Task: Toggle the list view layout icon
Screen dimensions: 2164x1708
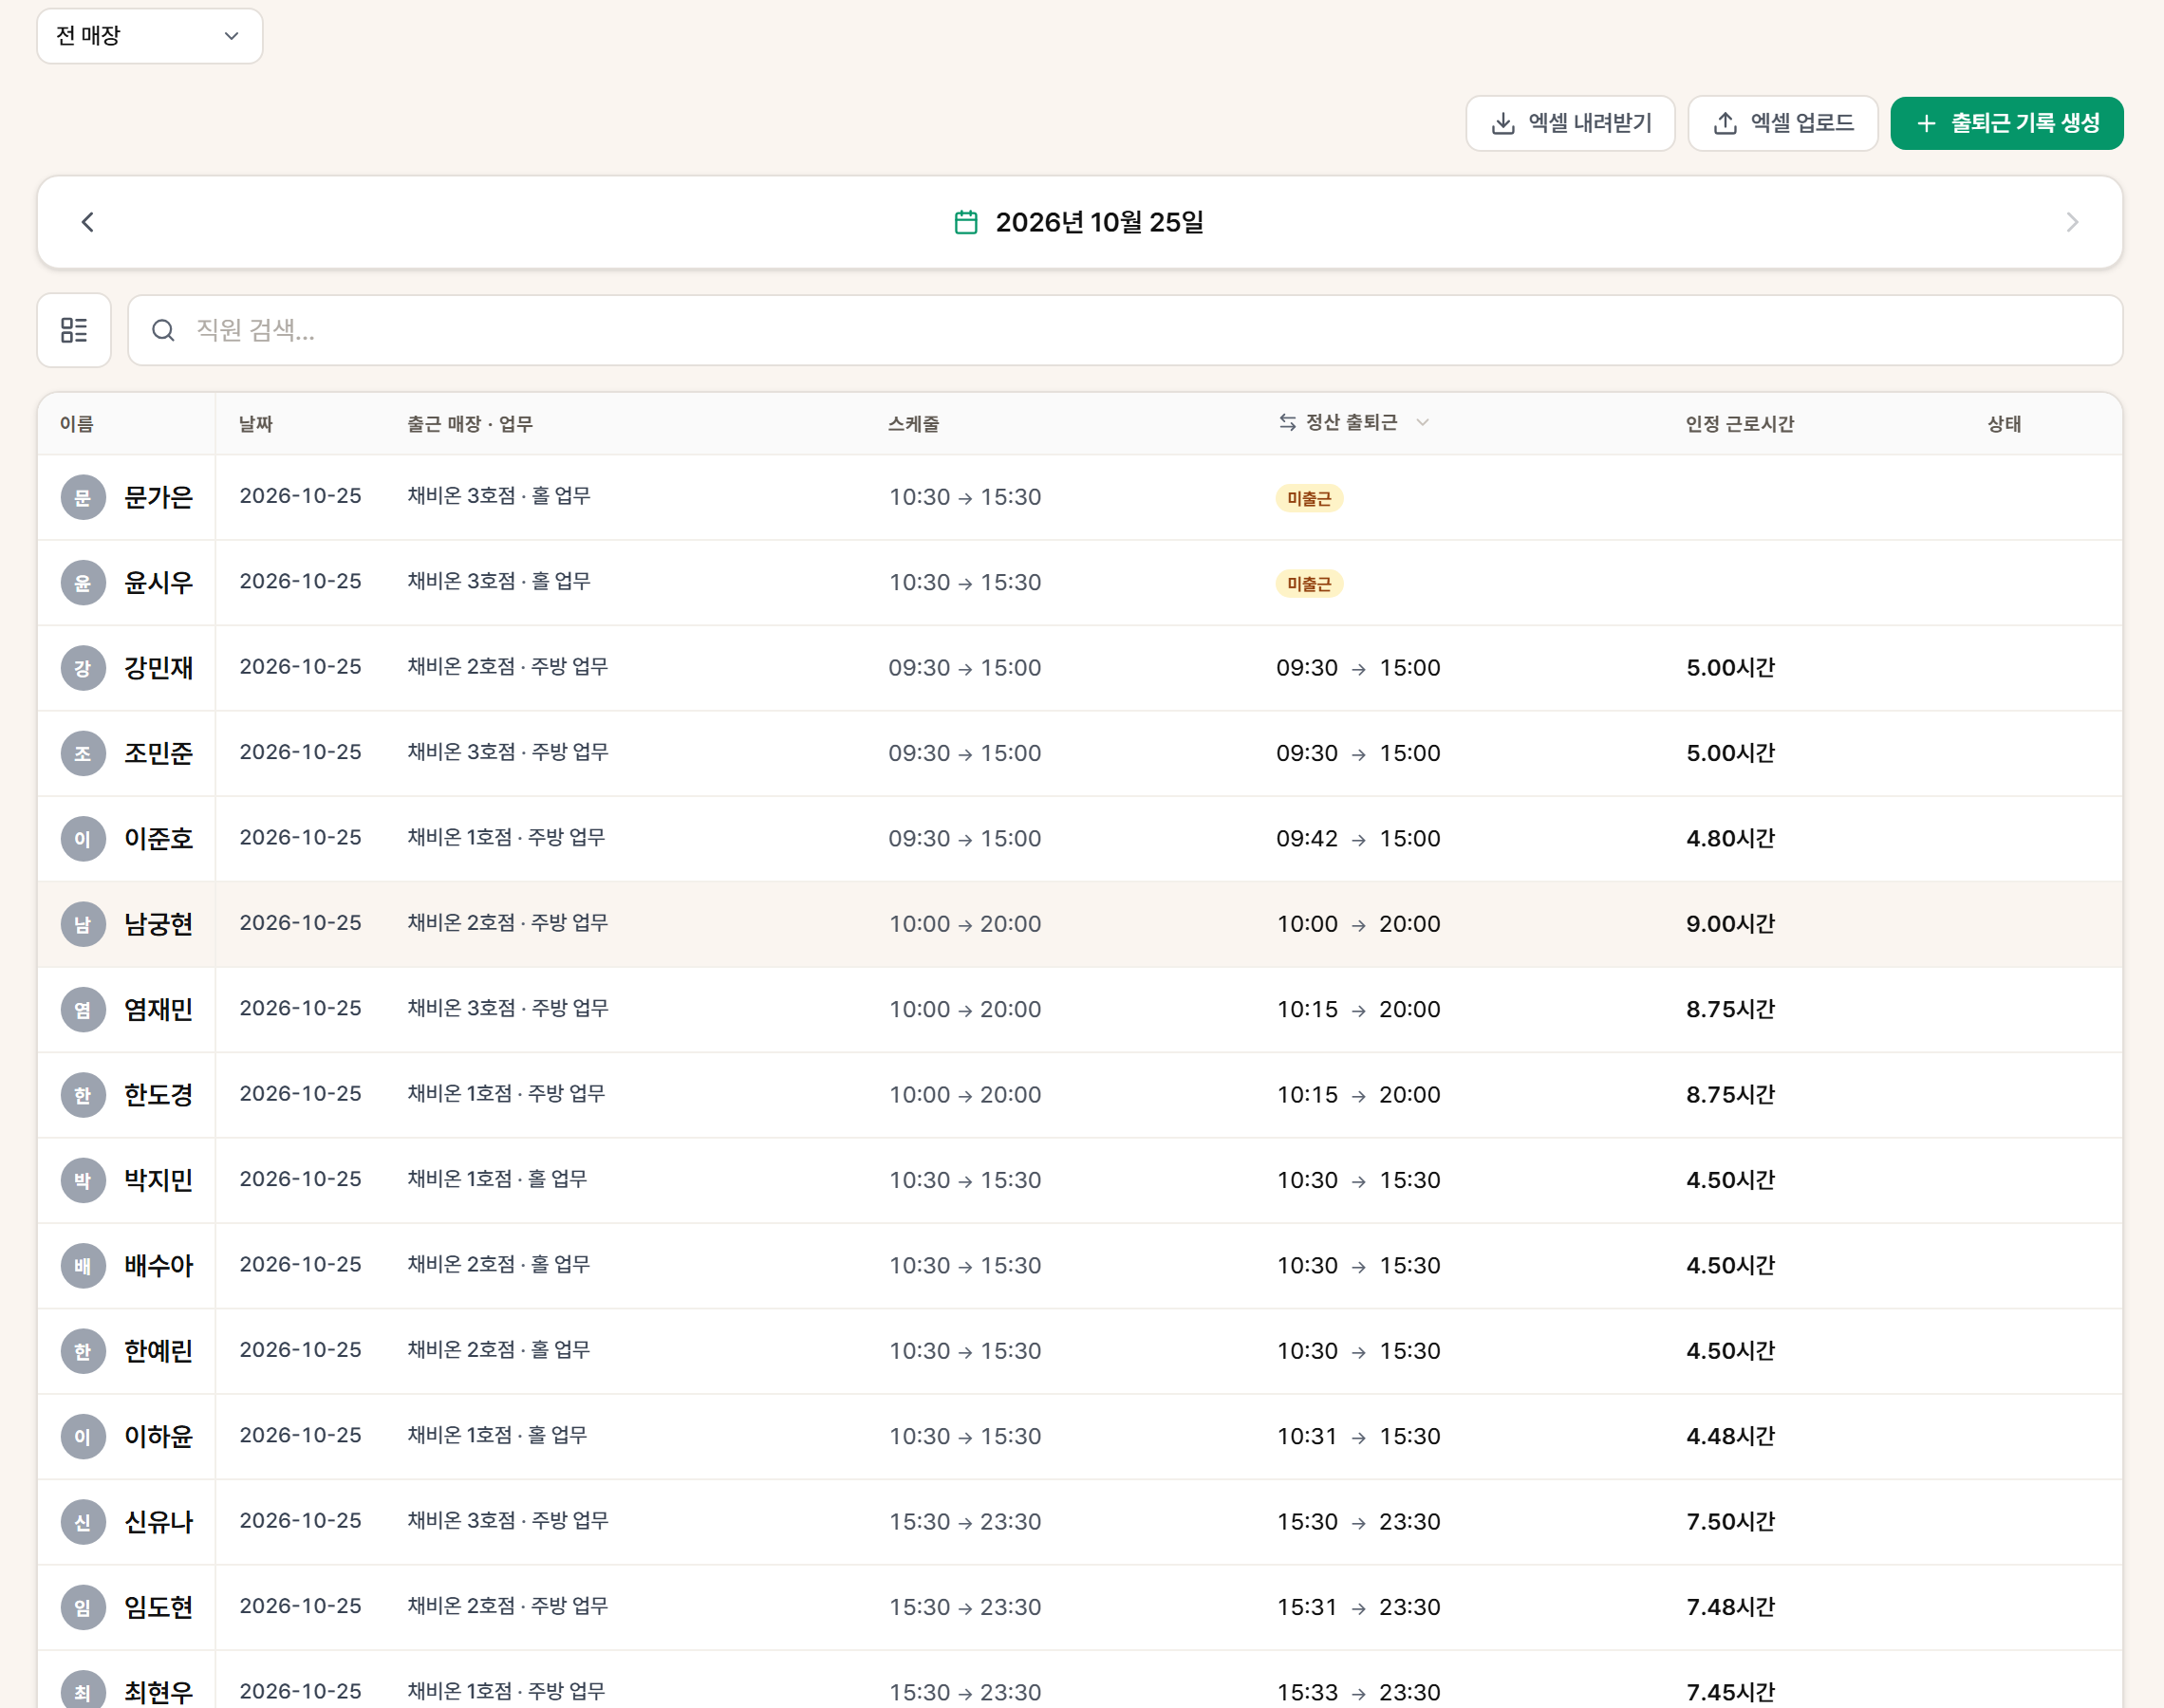Action: (x=74, y=330)
